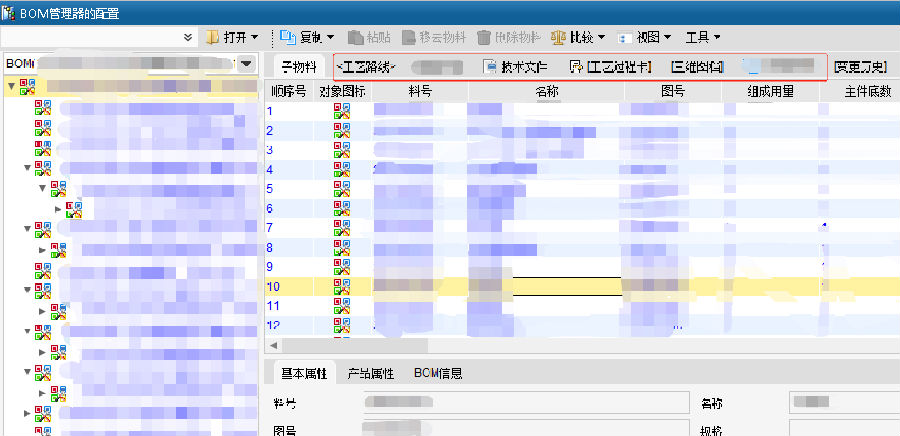Click the 料号 field in 基本属性

point(526,403)
